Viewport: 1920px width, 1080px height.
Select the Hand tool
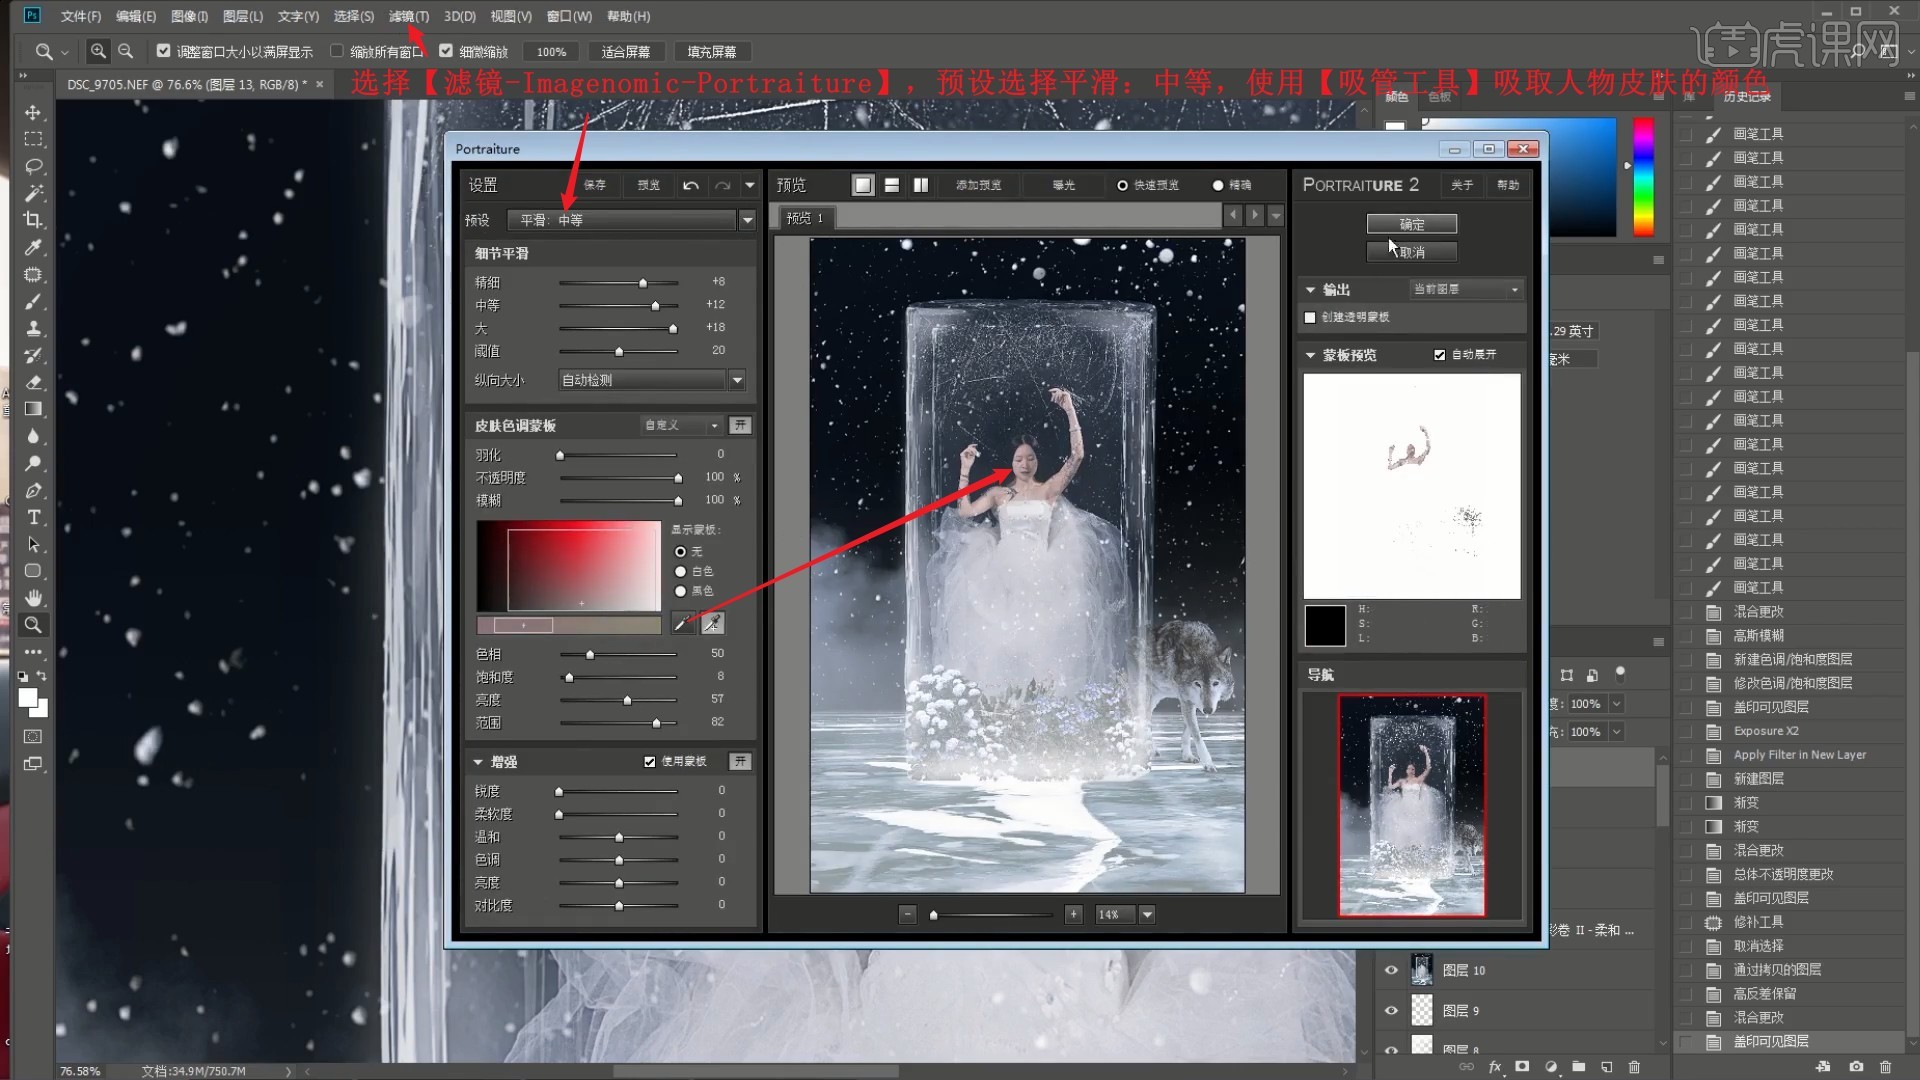pyautogui.click(x=33, y=598)
